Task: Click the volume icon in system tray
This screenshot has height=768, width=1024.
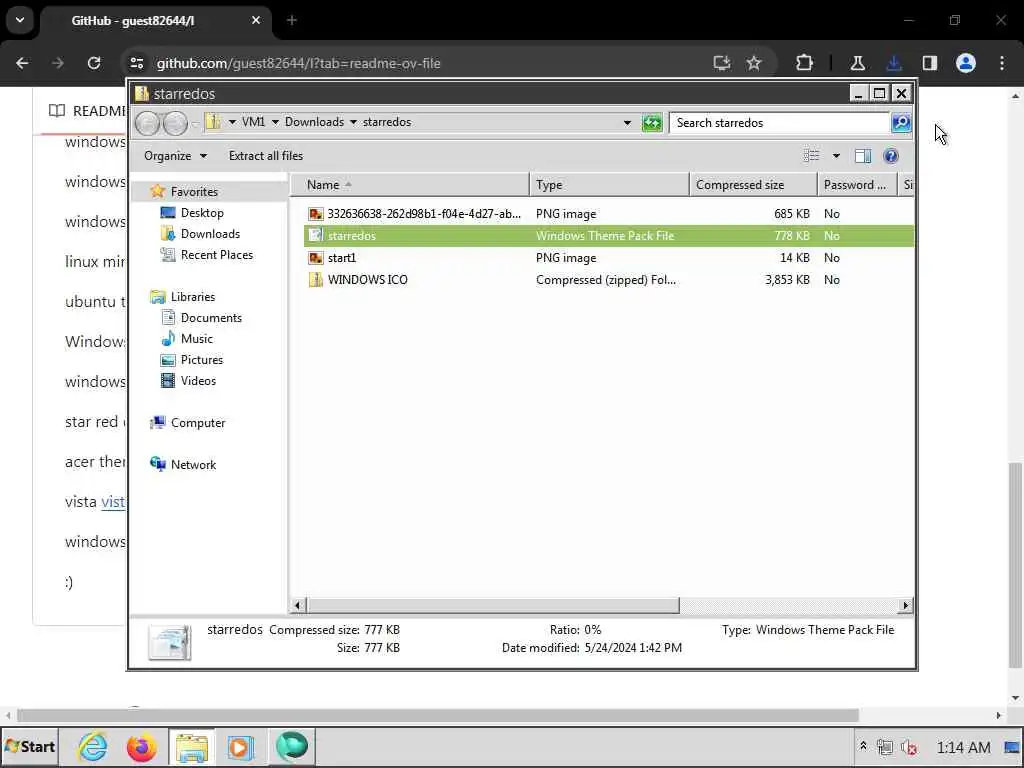Action: [908, 747]
